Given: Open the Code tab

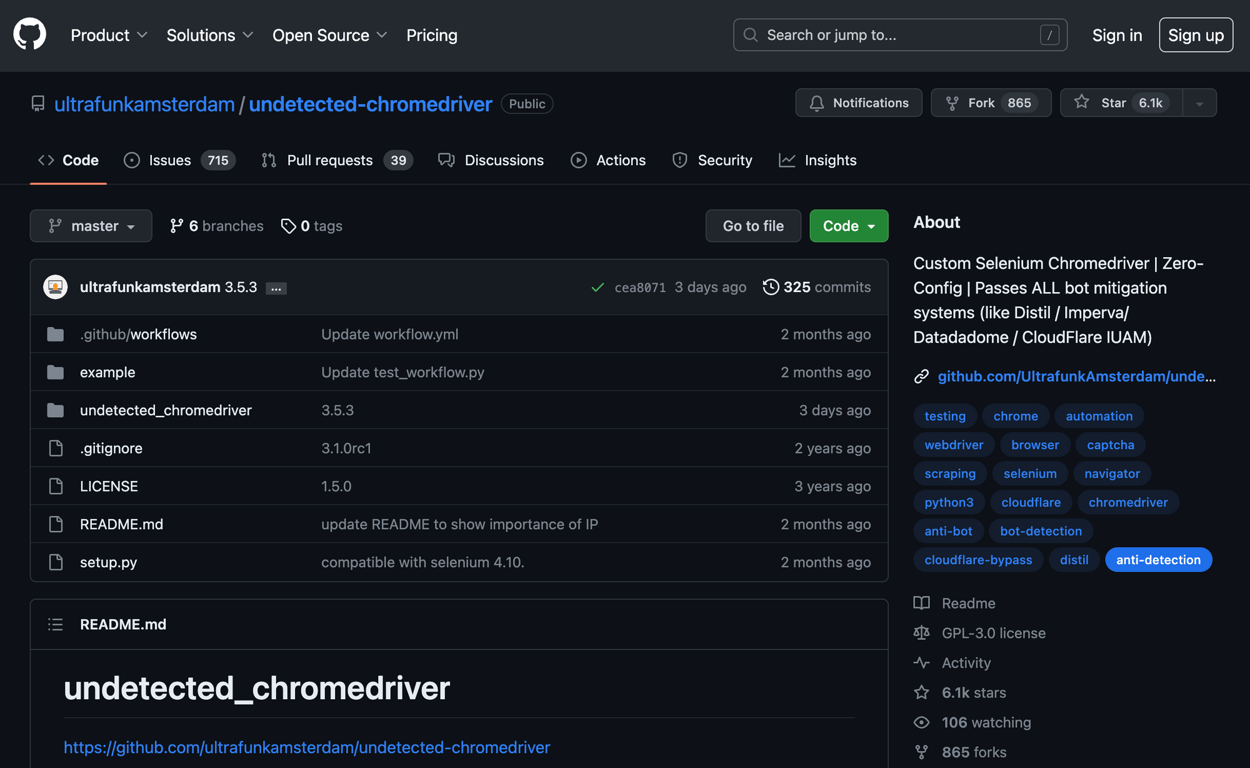Looking at the screenshot, I should coord(69,160).
